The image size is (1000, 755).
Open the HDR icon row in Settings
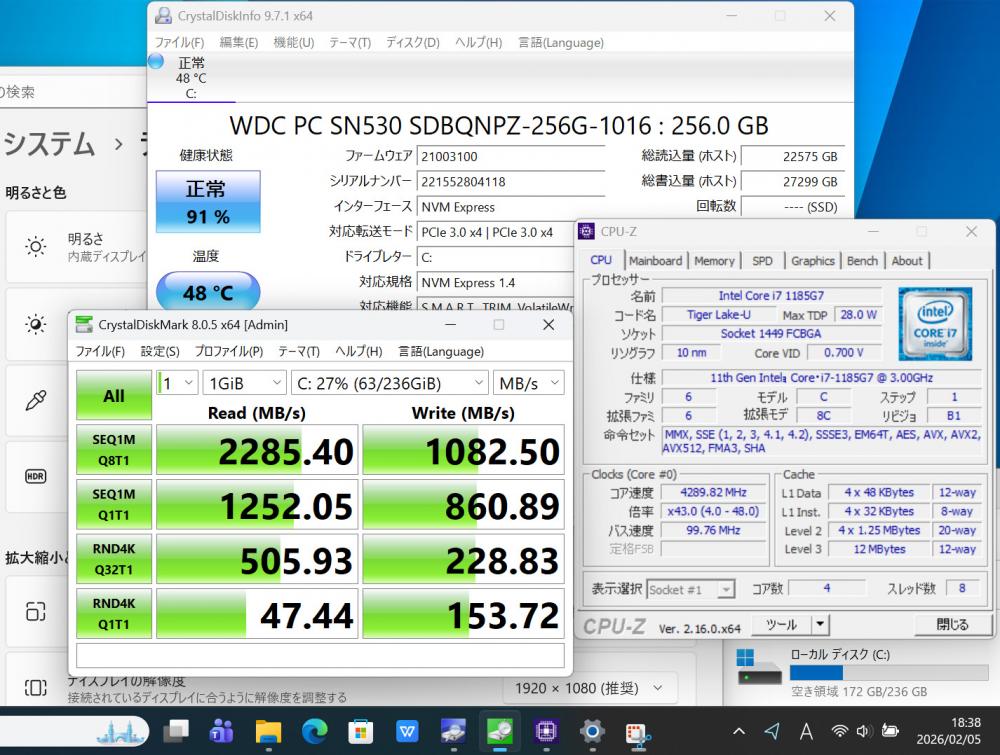click(x=36, y=476)
